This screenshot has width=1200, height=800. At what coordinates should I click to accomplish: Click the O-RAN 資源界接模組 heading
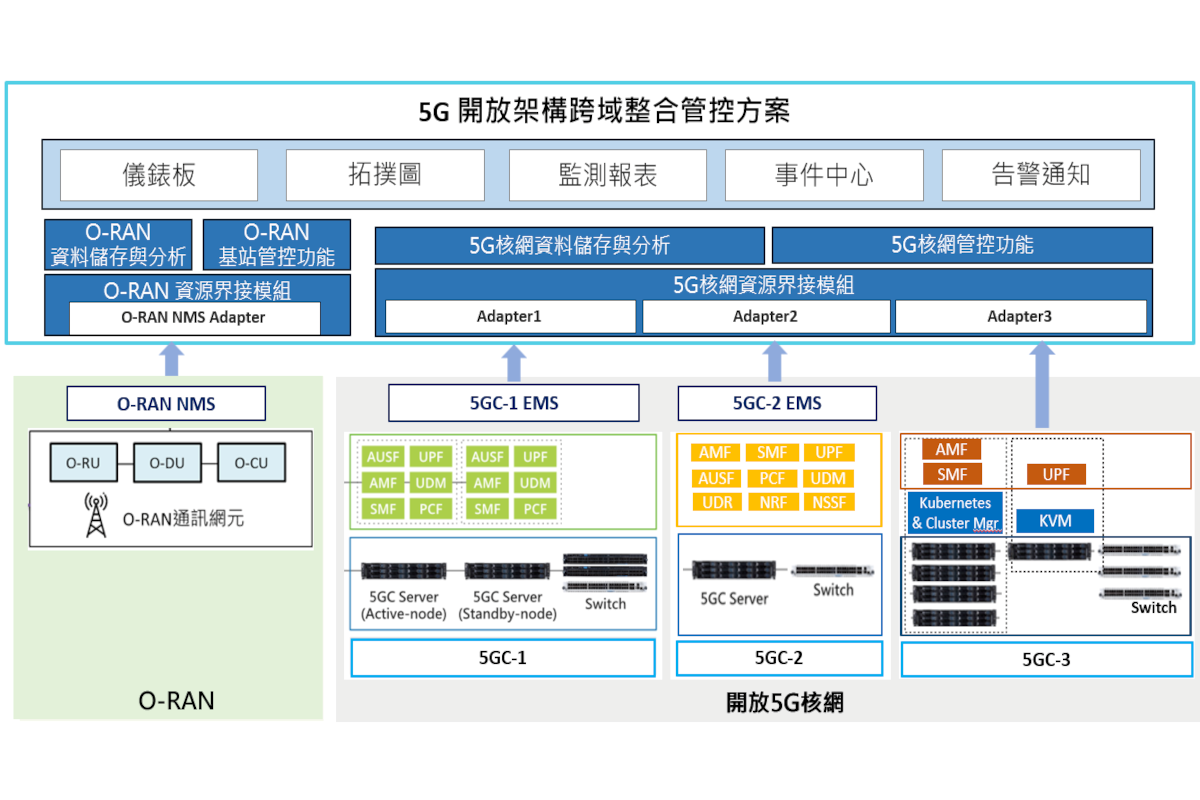pos(197,290)
